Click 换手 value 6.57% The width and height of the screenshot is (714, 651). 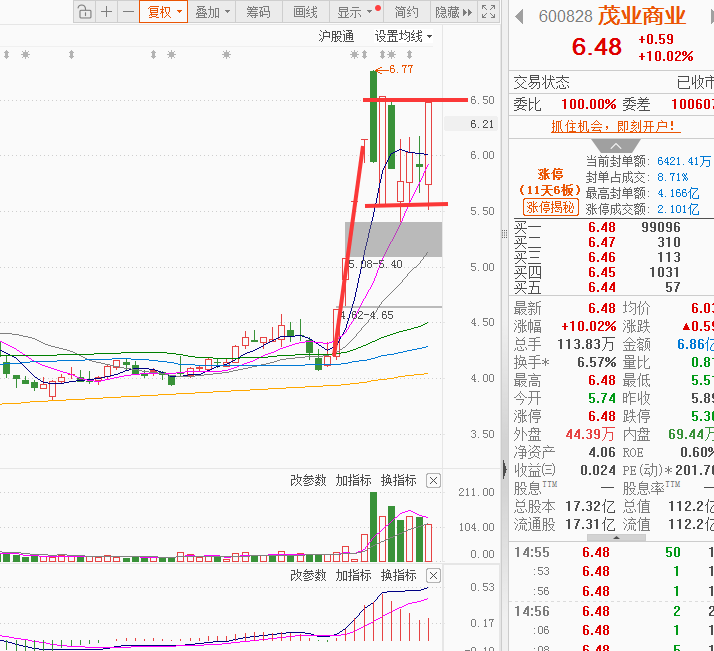tap(597, 362)
